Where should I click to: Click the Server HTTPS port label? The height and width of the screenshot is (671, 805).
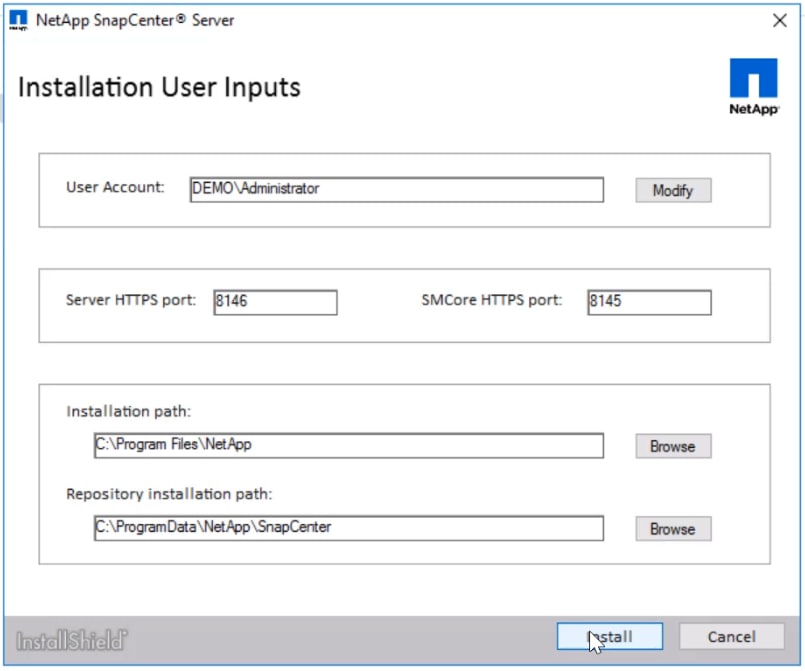[x=131, y=300]
